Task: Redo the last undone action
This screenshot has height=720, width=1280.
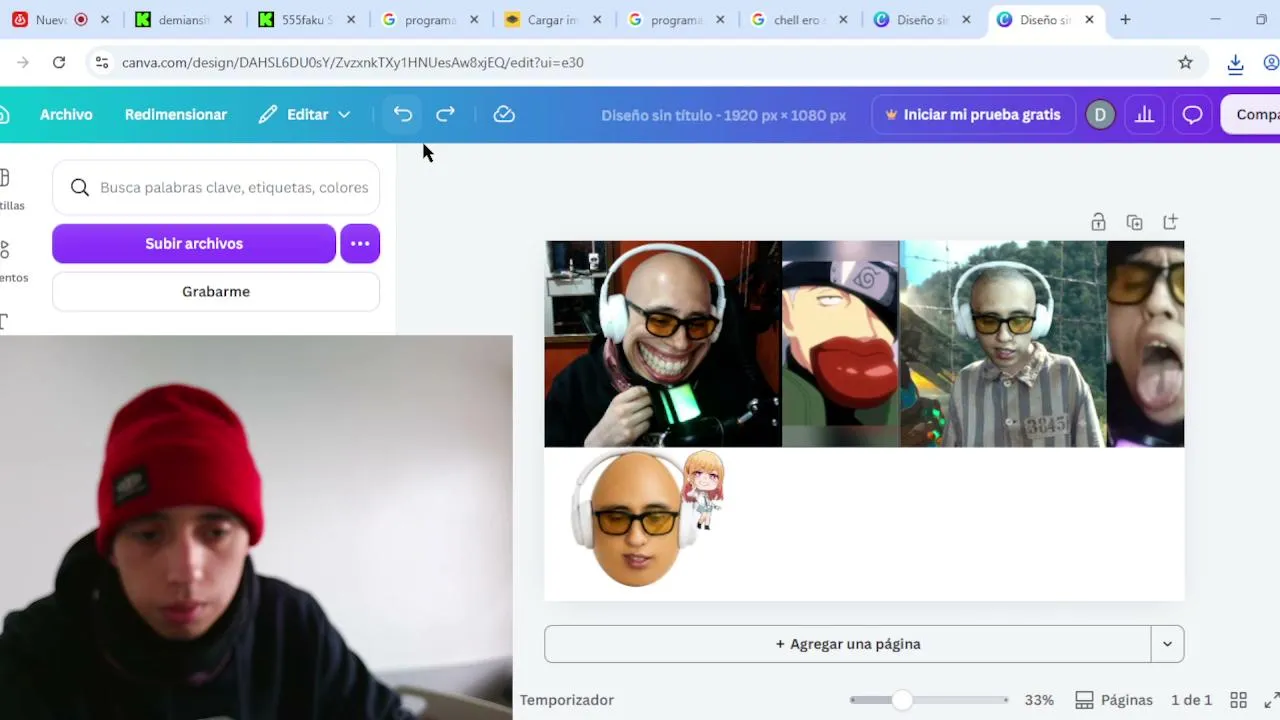Action: (x=446, y=115)
